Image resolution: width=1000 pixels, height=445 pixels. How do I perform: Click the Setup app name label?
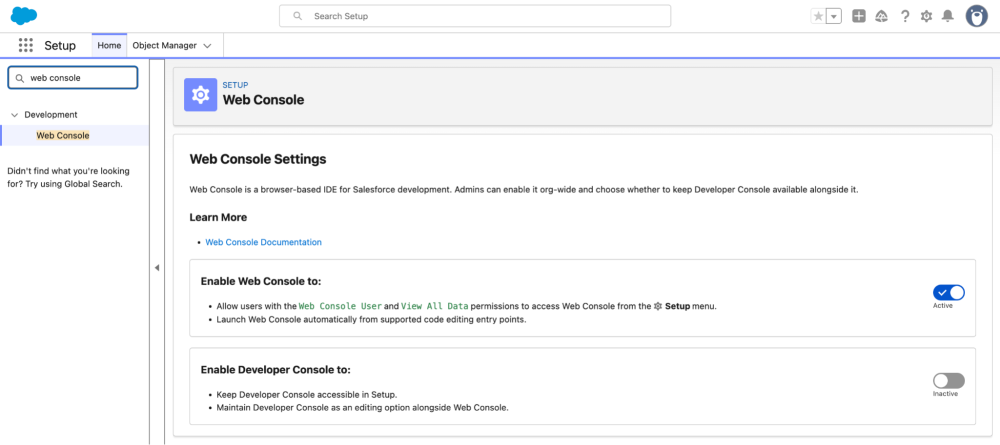[60, 46]
